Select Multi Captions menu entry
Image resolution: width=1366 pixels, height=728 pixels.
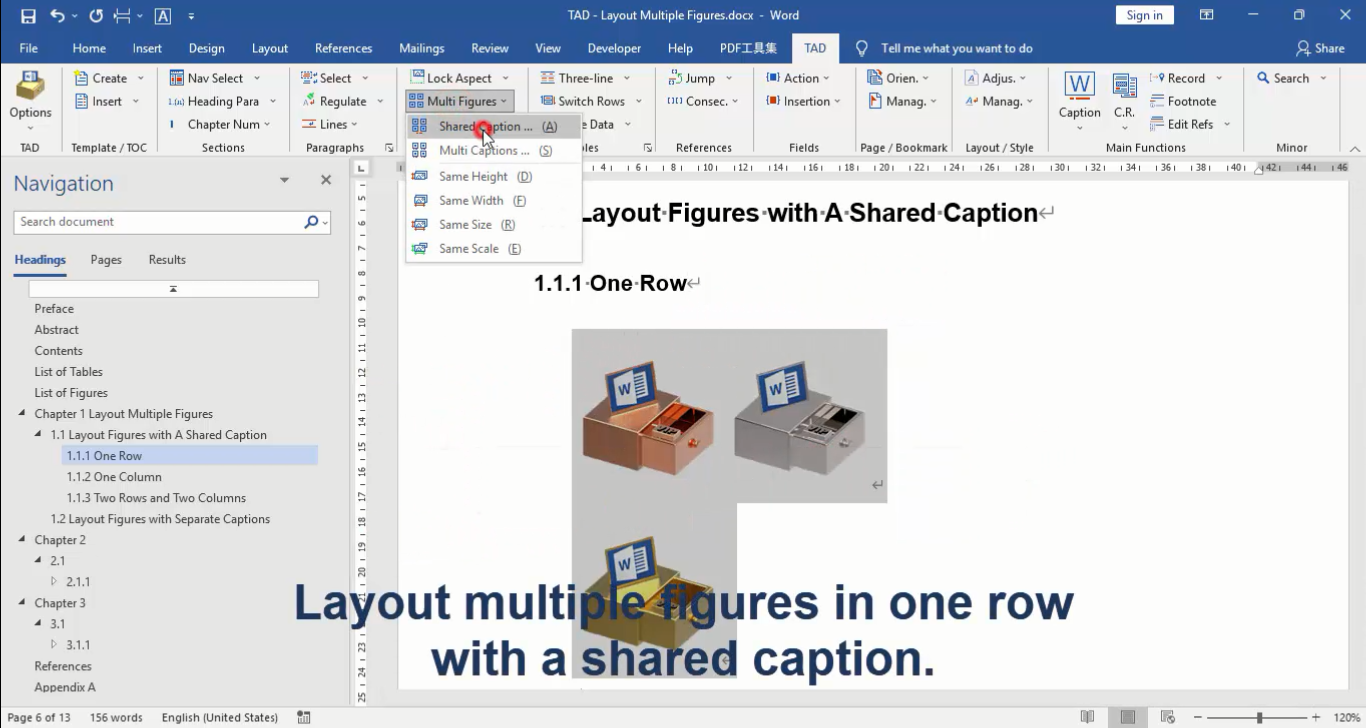click(494, 151)
